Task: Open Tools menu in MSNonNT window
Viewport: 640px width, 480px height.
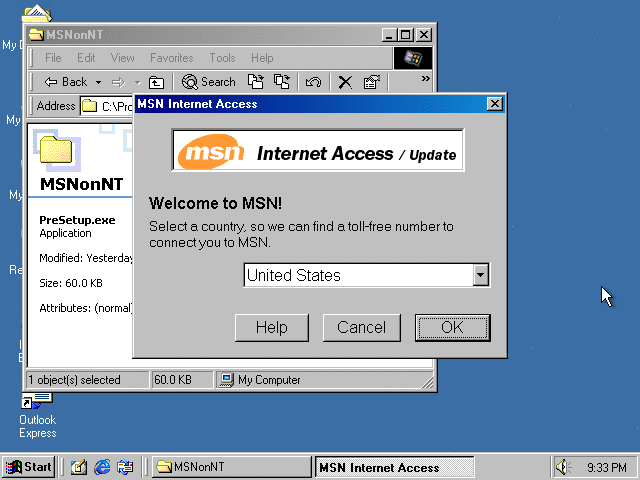Action: 222,58
